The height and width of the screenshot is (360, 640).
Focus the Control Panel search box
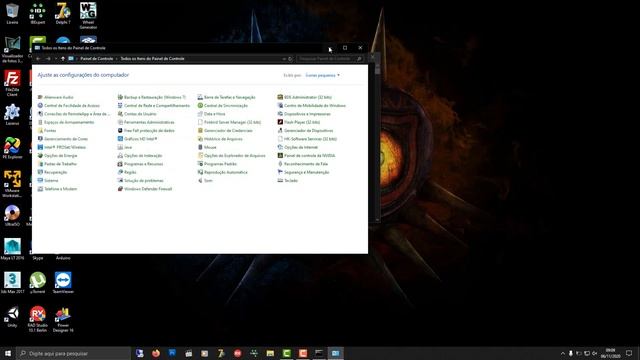click(x=329, y=59)
